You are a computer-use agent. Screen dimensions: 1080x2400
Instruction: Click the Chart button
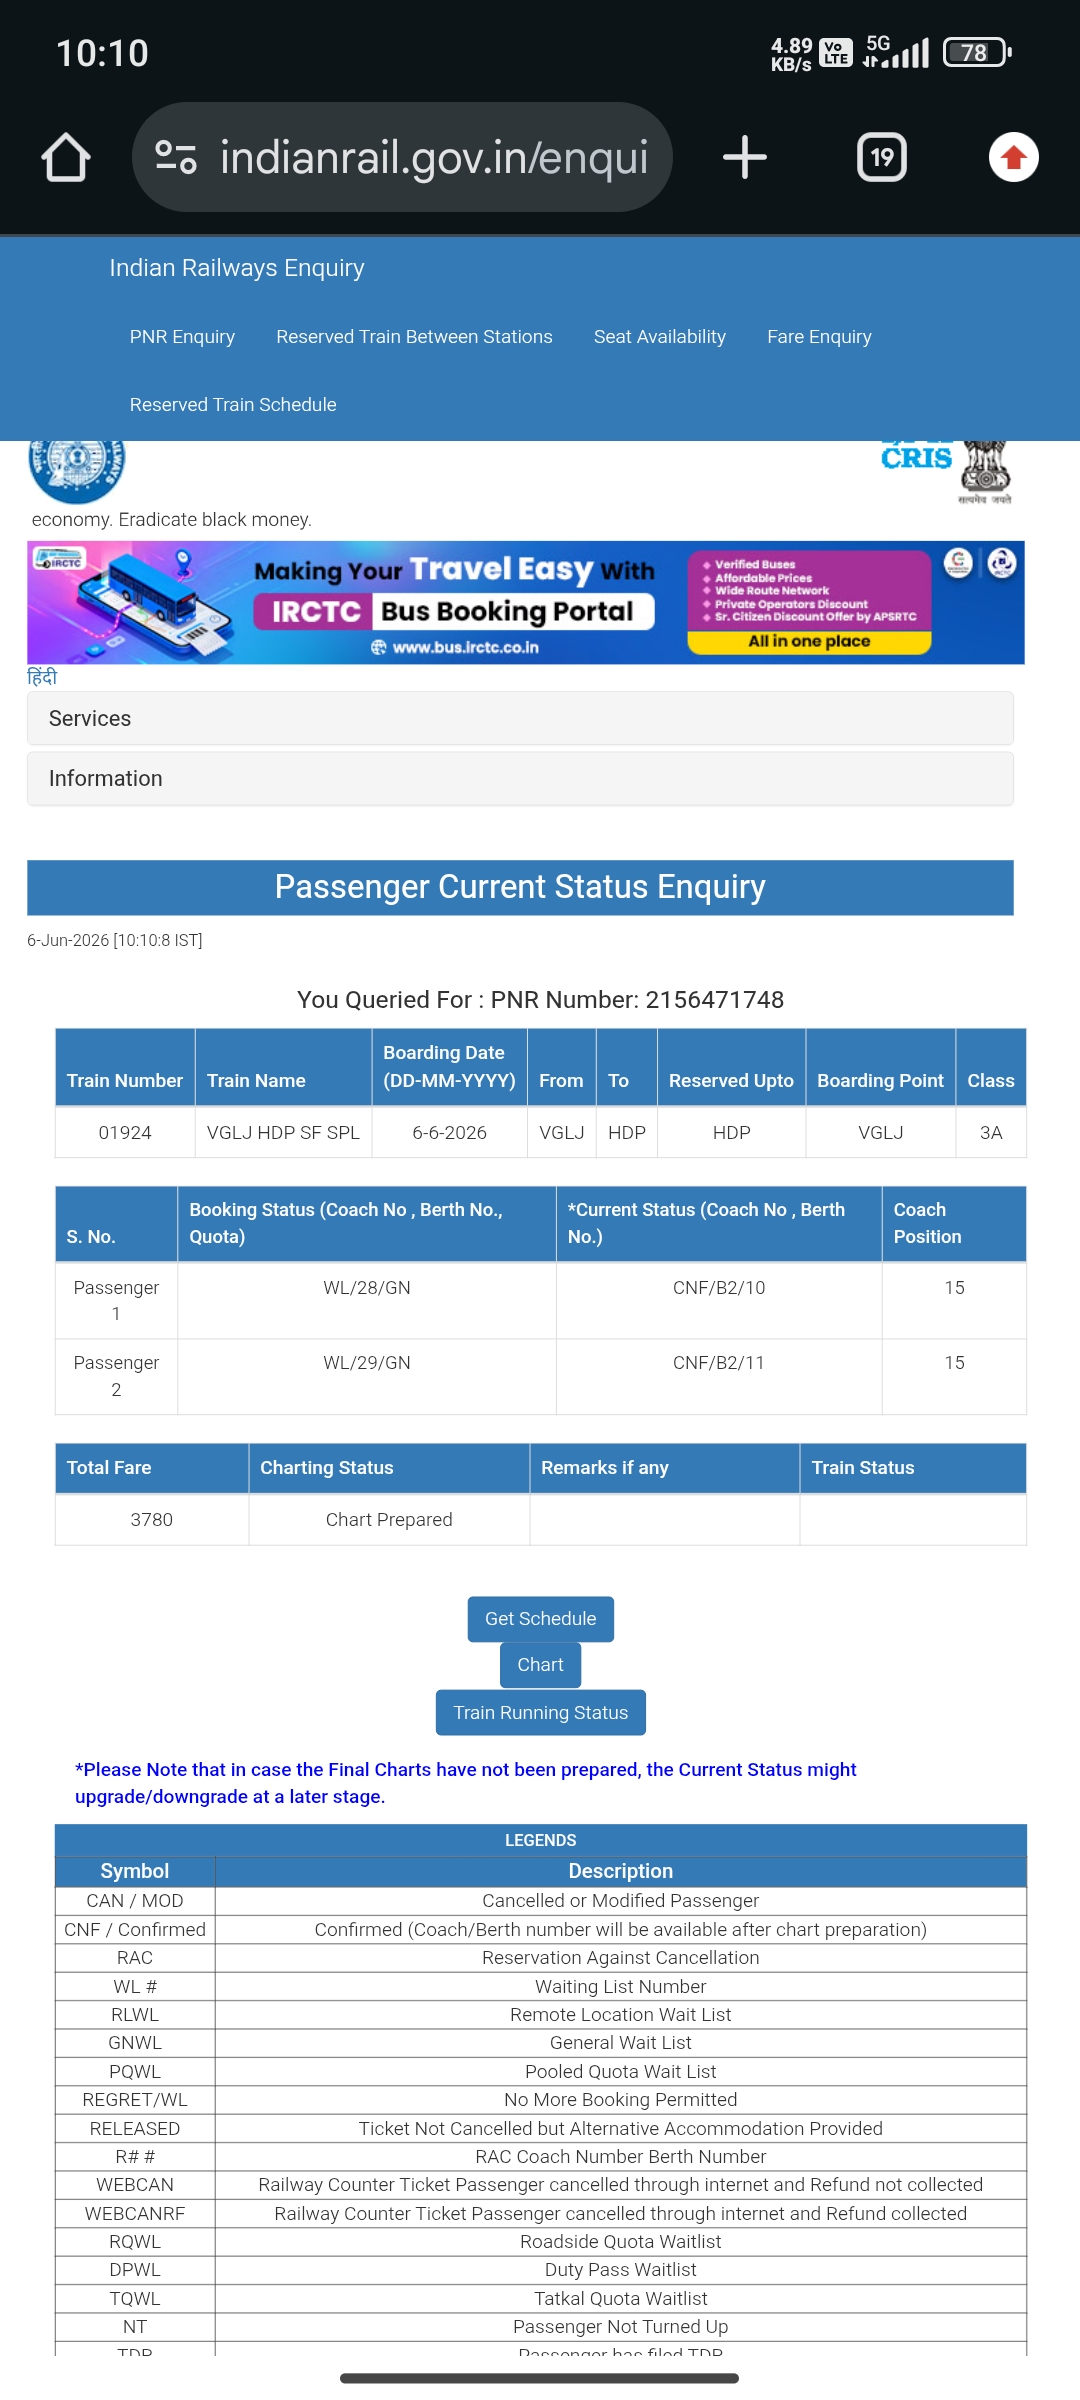coord(540,1665)
